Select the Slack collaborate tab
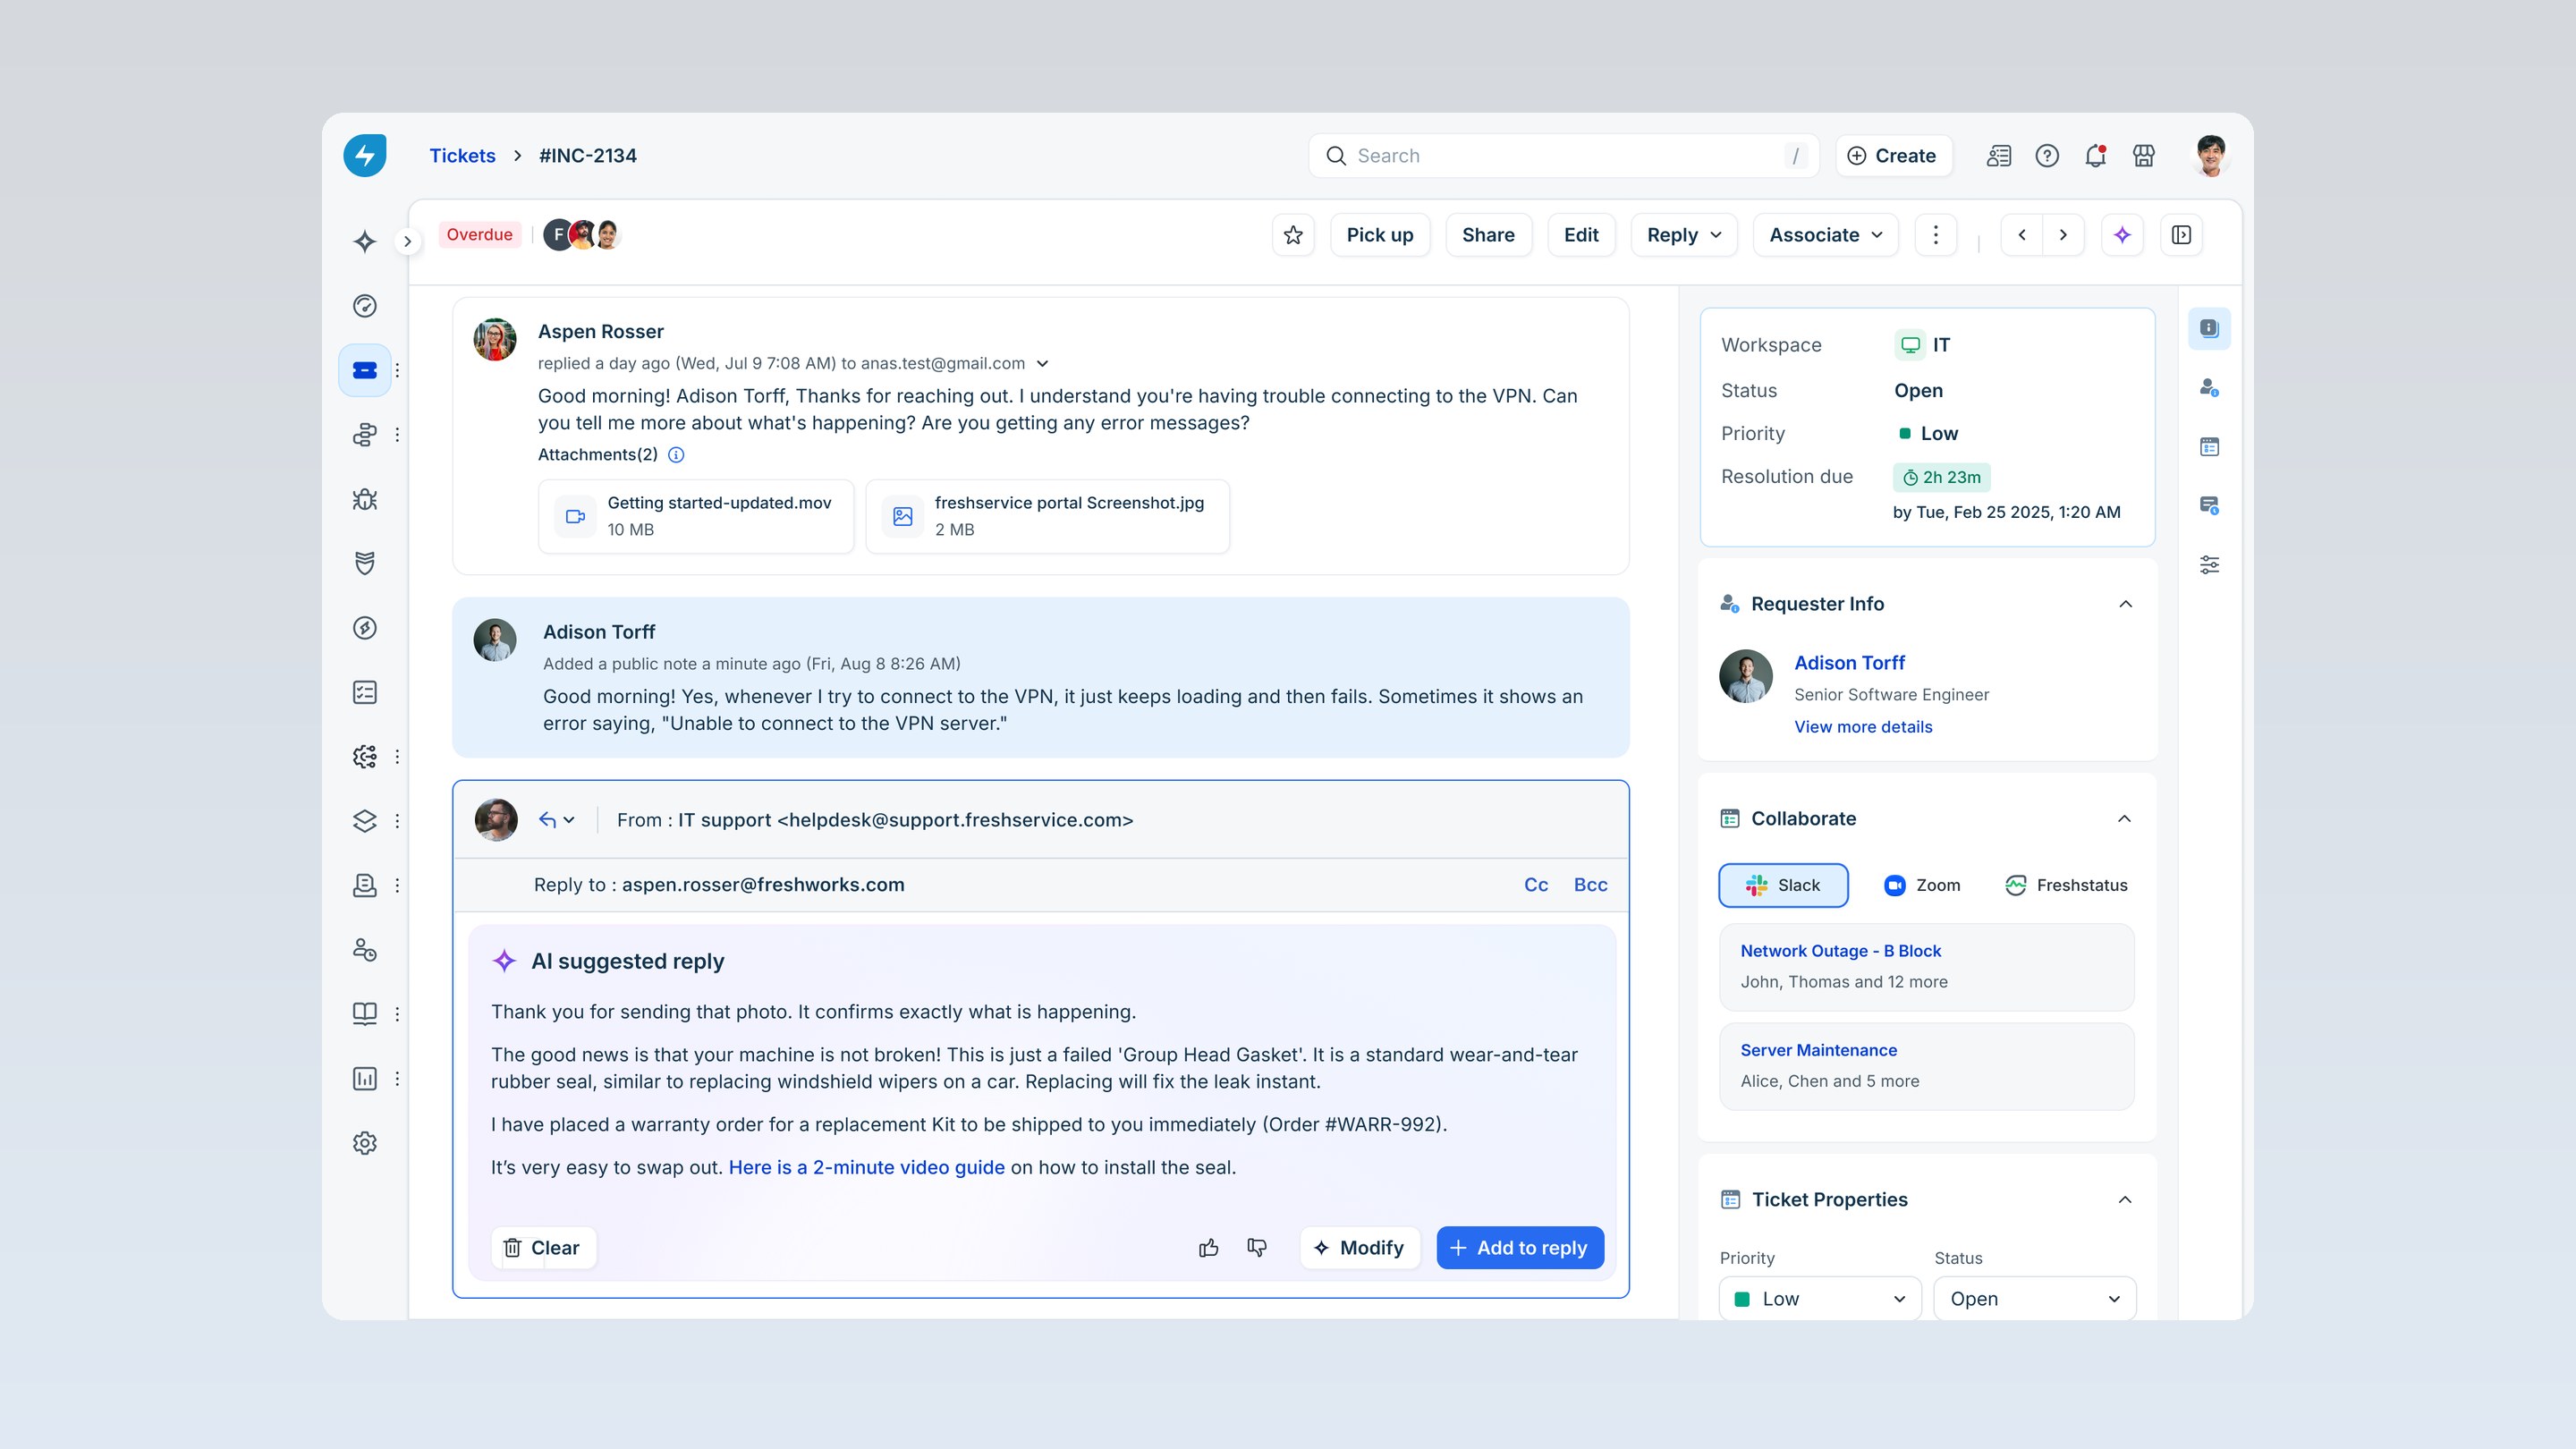 pos(1783,885)
